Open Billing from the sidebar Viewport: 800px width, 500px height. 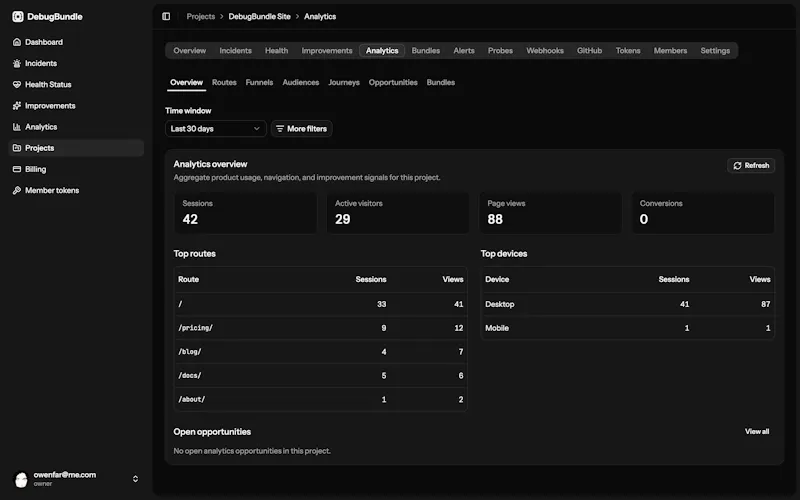pyautogui.click(x=77, y=169)
